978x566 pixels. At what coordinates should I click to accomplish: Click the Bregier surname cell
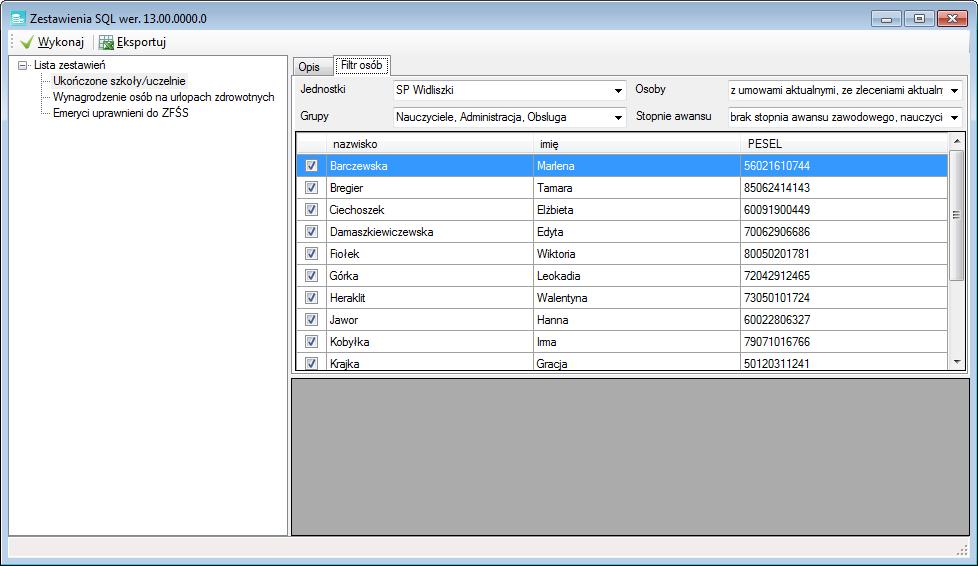tap(430, 188)
